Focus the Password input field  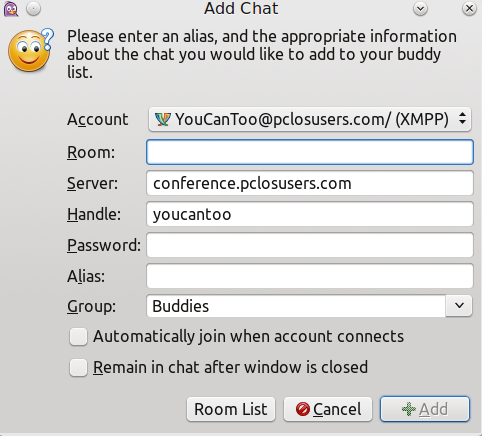click(x=310, y=245)
